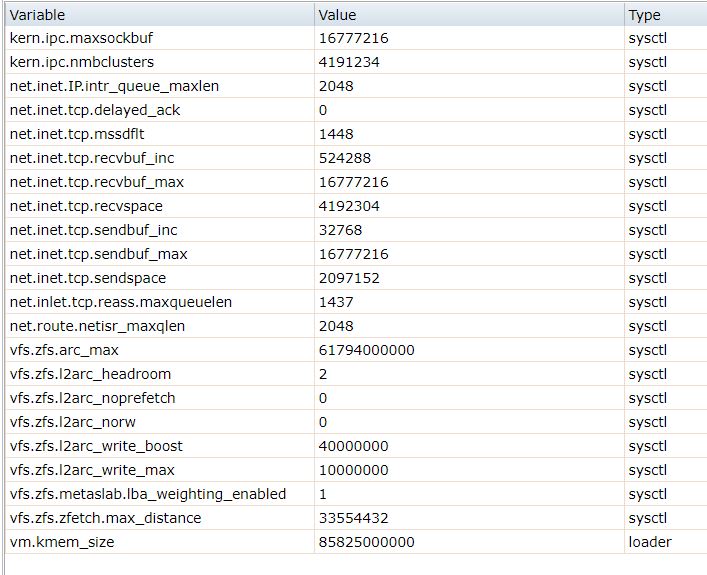This screenshot has width=707, height=575.
Task: Click the Type column header
Action: pyautogui.click(x=666, y=15)
